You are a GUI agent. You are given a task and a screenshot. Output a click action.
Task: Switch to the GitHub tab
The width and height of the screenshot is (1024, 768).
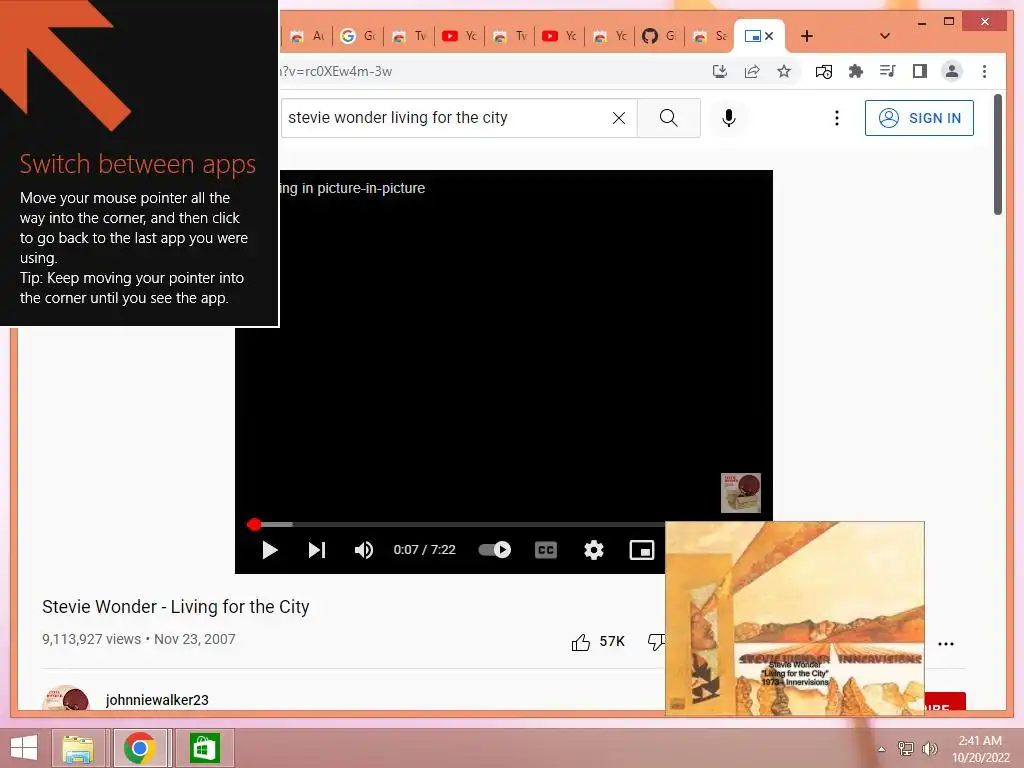click(660, 36)
